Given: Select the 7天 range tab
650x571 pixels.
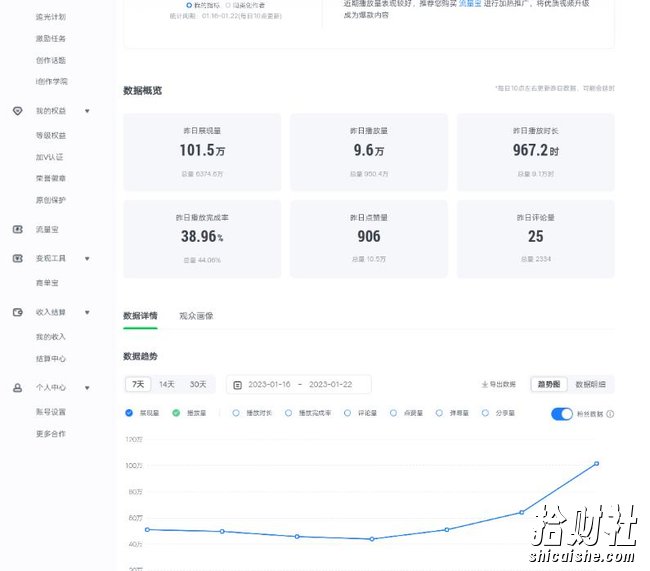Looking at the screenshot, I should click(138, 384).
